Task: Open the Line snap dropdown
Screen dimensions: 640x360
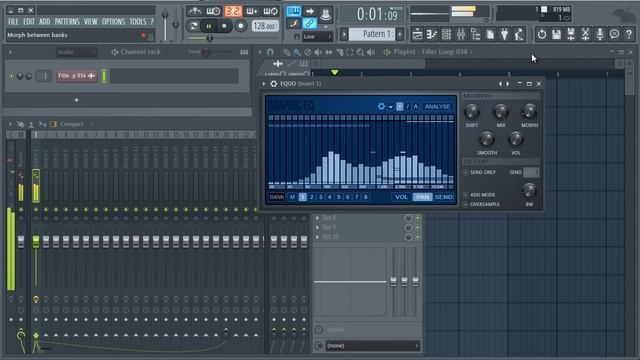Action: pyautogui.click(x=317, y=37)
